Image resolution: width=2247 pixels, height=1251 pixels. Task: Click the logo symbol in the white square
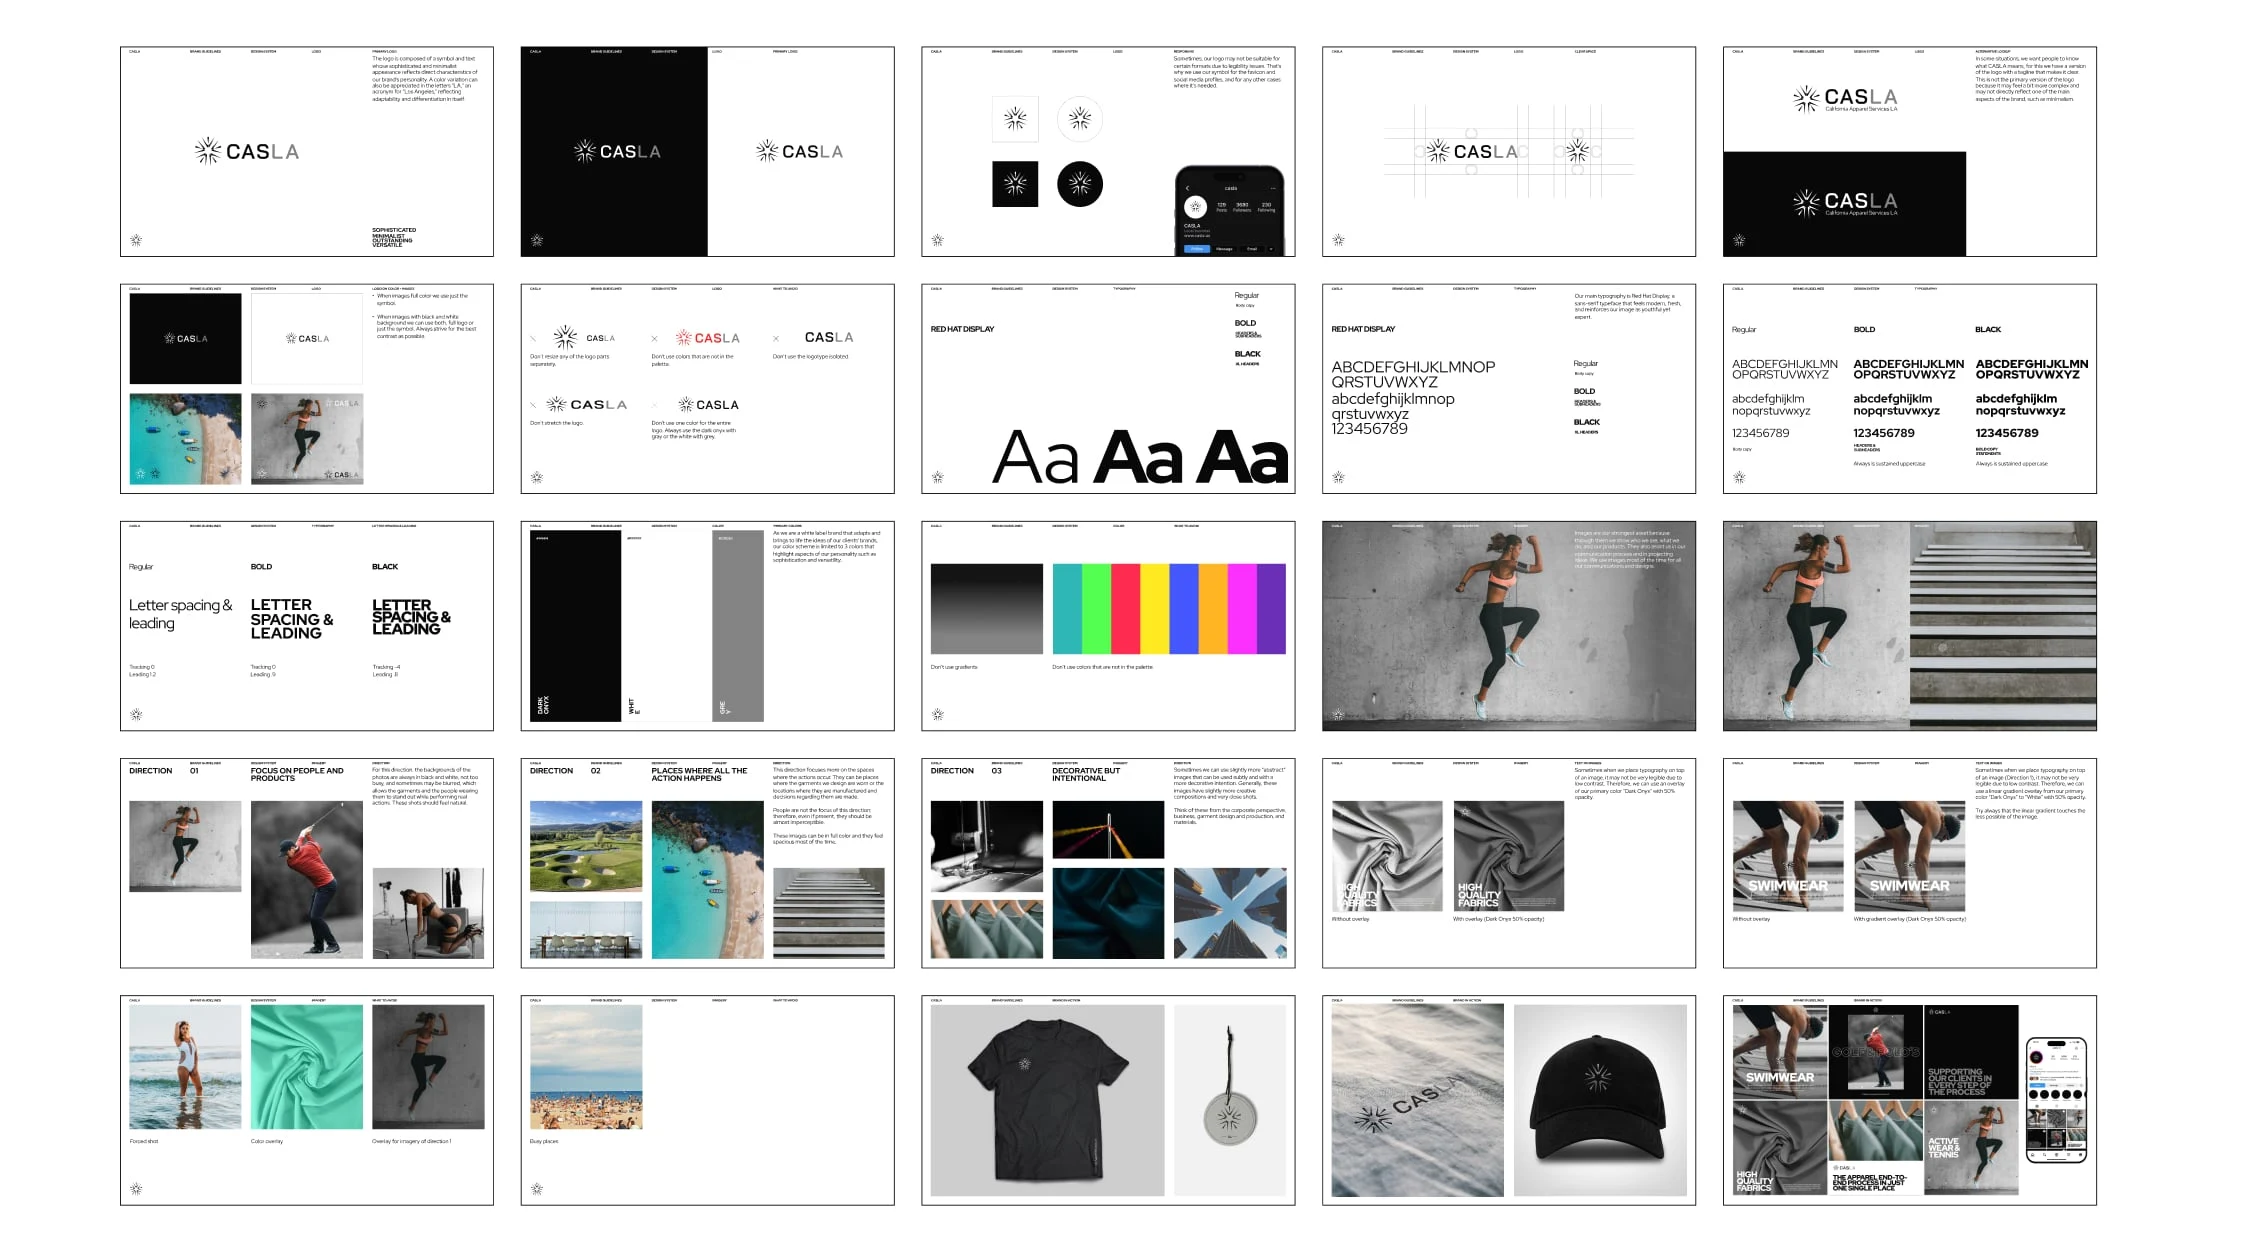point(1015,119)
